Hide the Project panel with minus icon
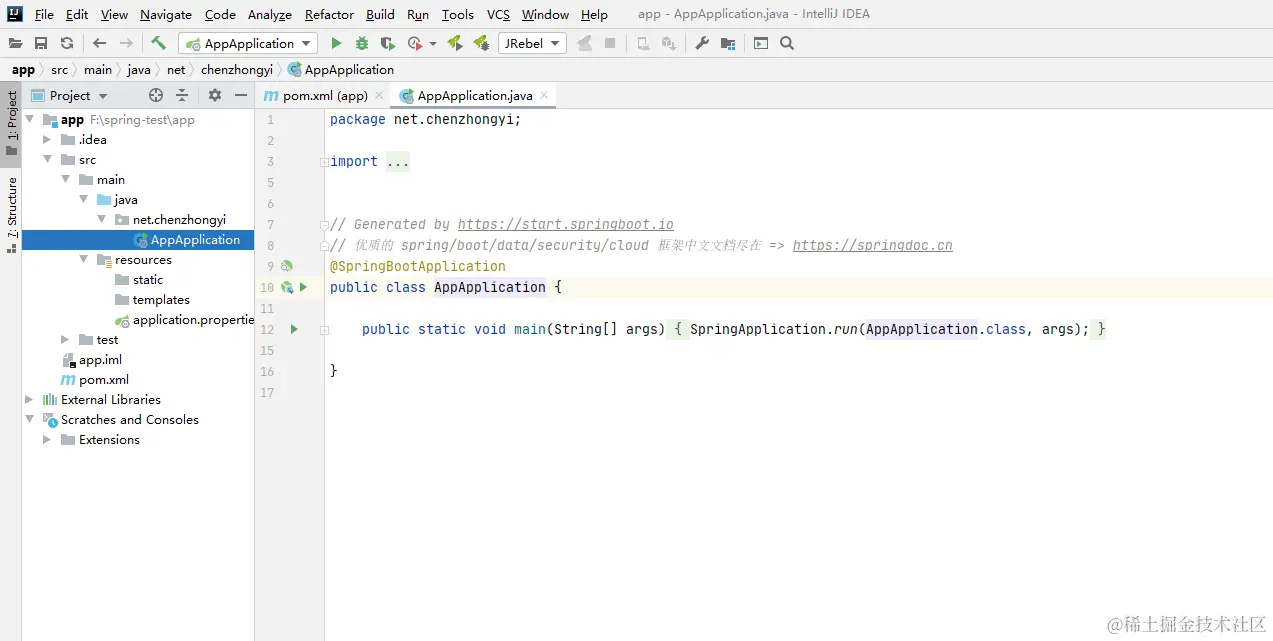 [241, 95]
